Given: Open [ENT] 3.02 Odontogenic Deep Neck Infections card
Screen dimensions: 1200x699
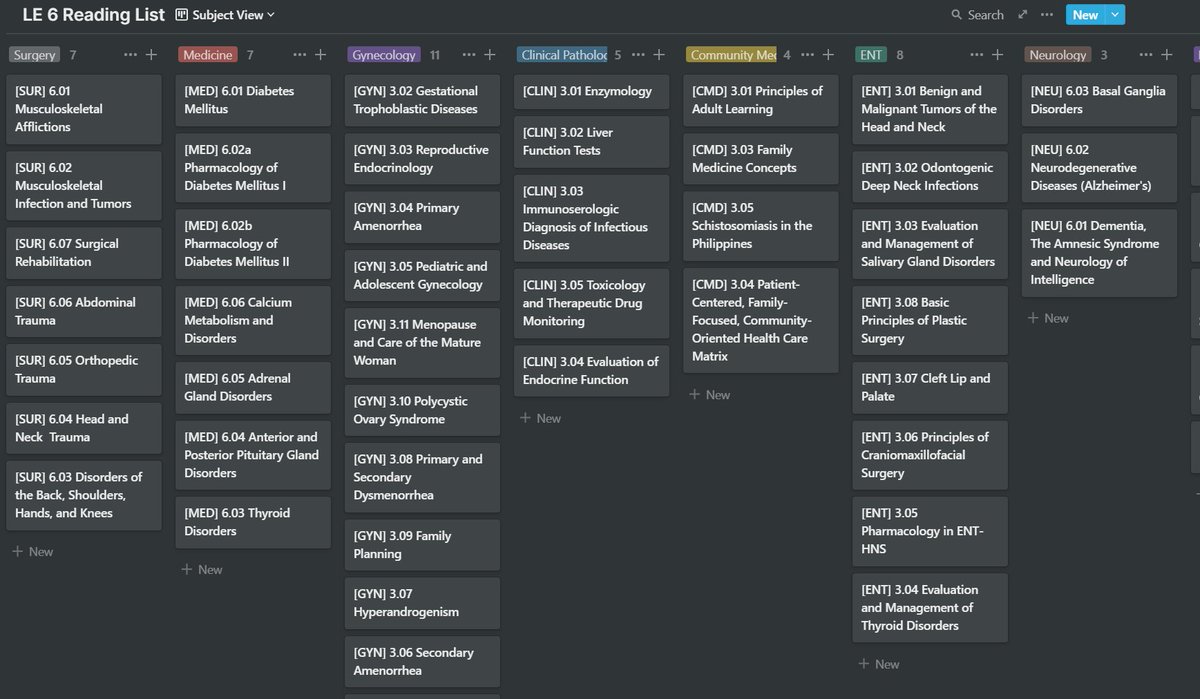Looking at the screenshot, I should (x=930, y=176).
